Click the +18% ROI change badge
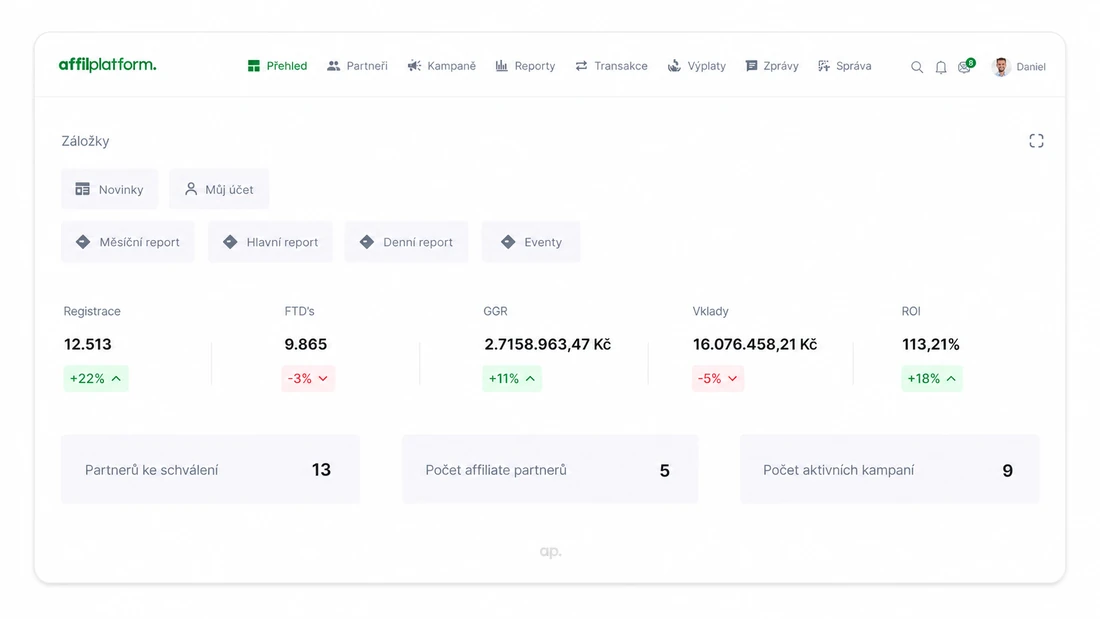The height and width of the screenshot is (619, 1100). click(932, 378)
